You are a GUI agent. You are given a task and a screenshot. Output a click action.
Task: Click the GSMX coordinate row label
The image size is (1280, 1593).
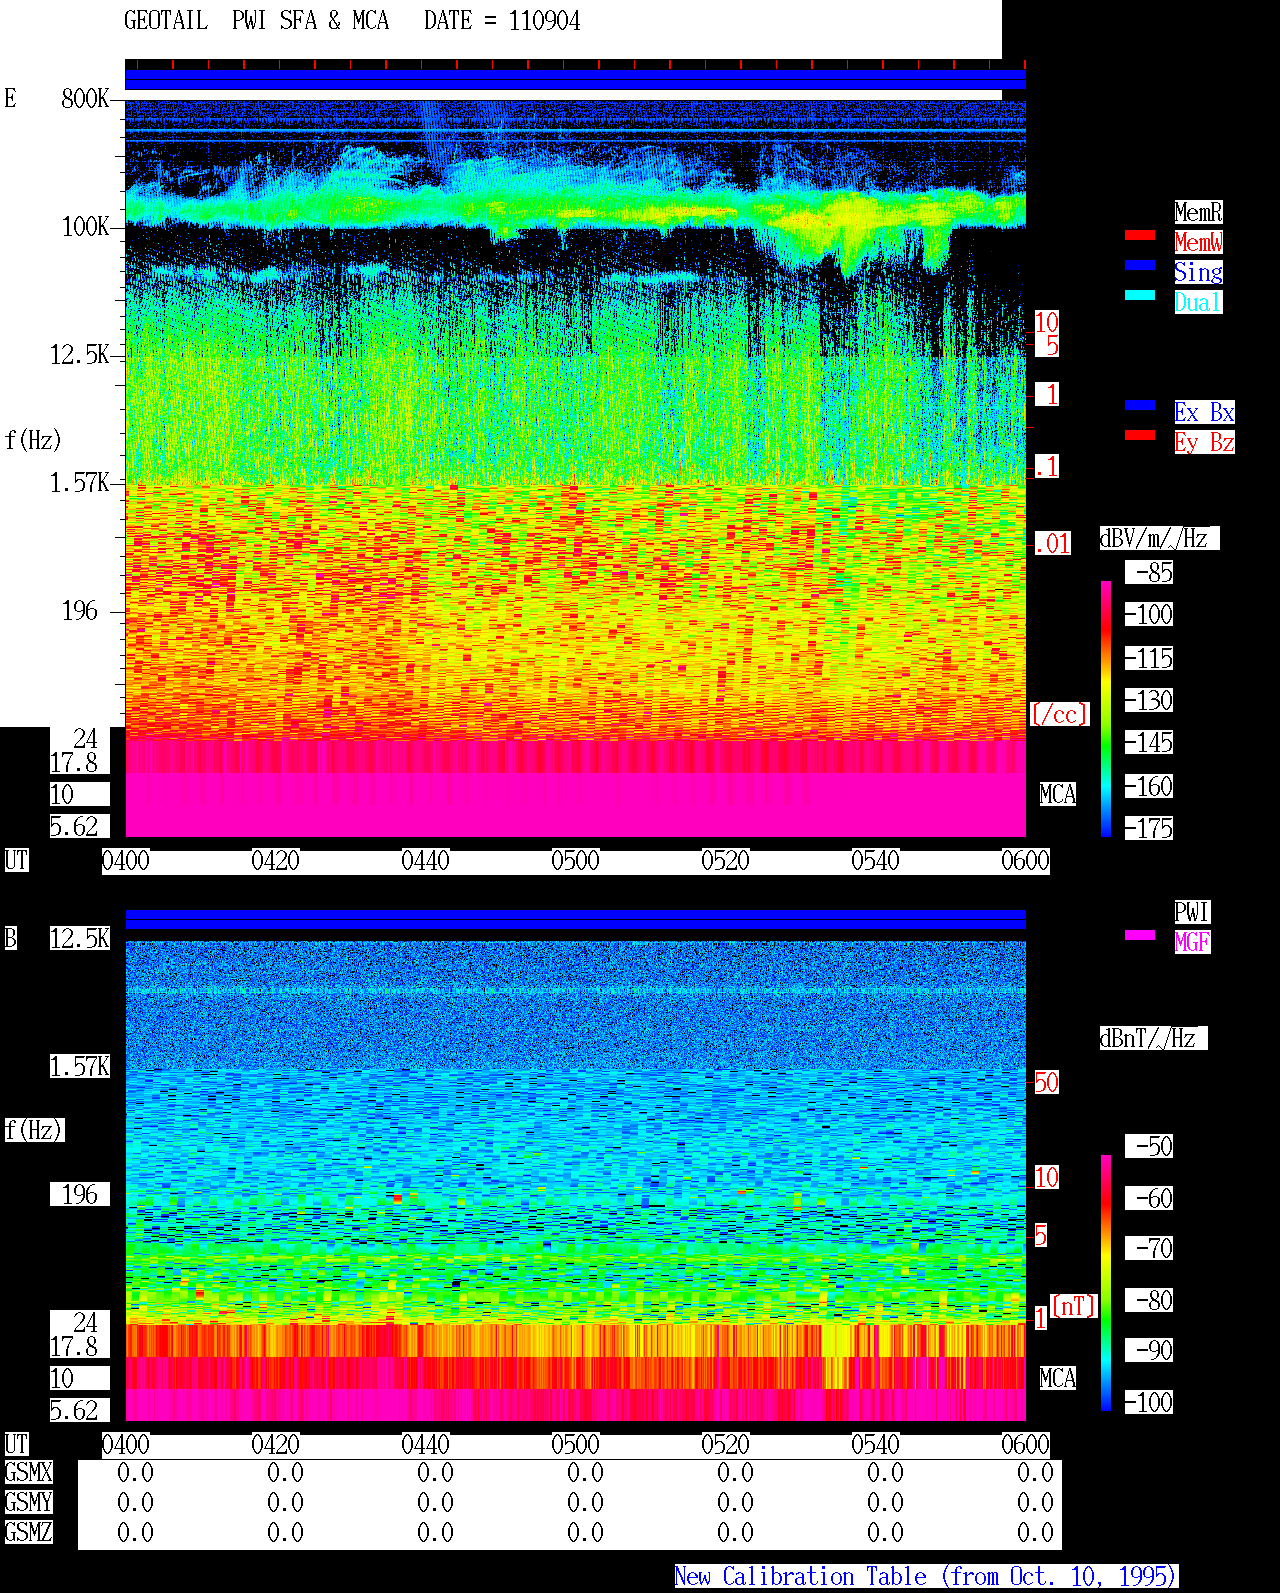[28, 1472]
